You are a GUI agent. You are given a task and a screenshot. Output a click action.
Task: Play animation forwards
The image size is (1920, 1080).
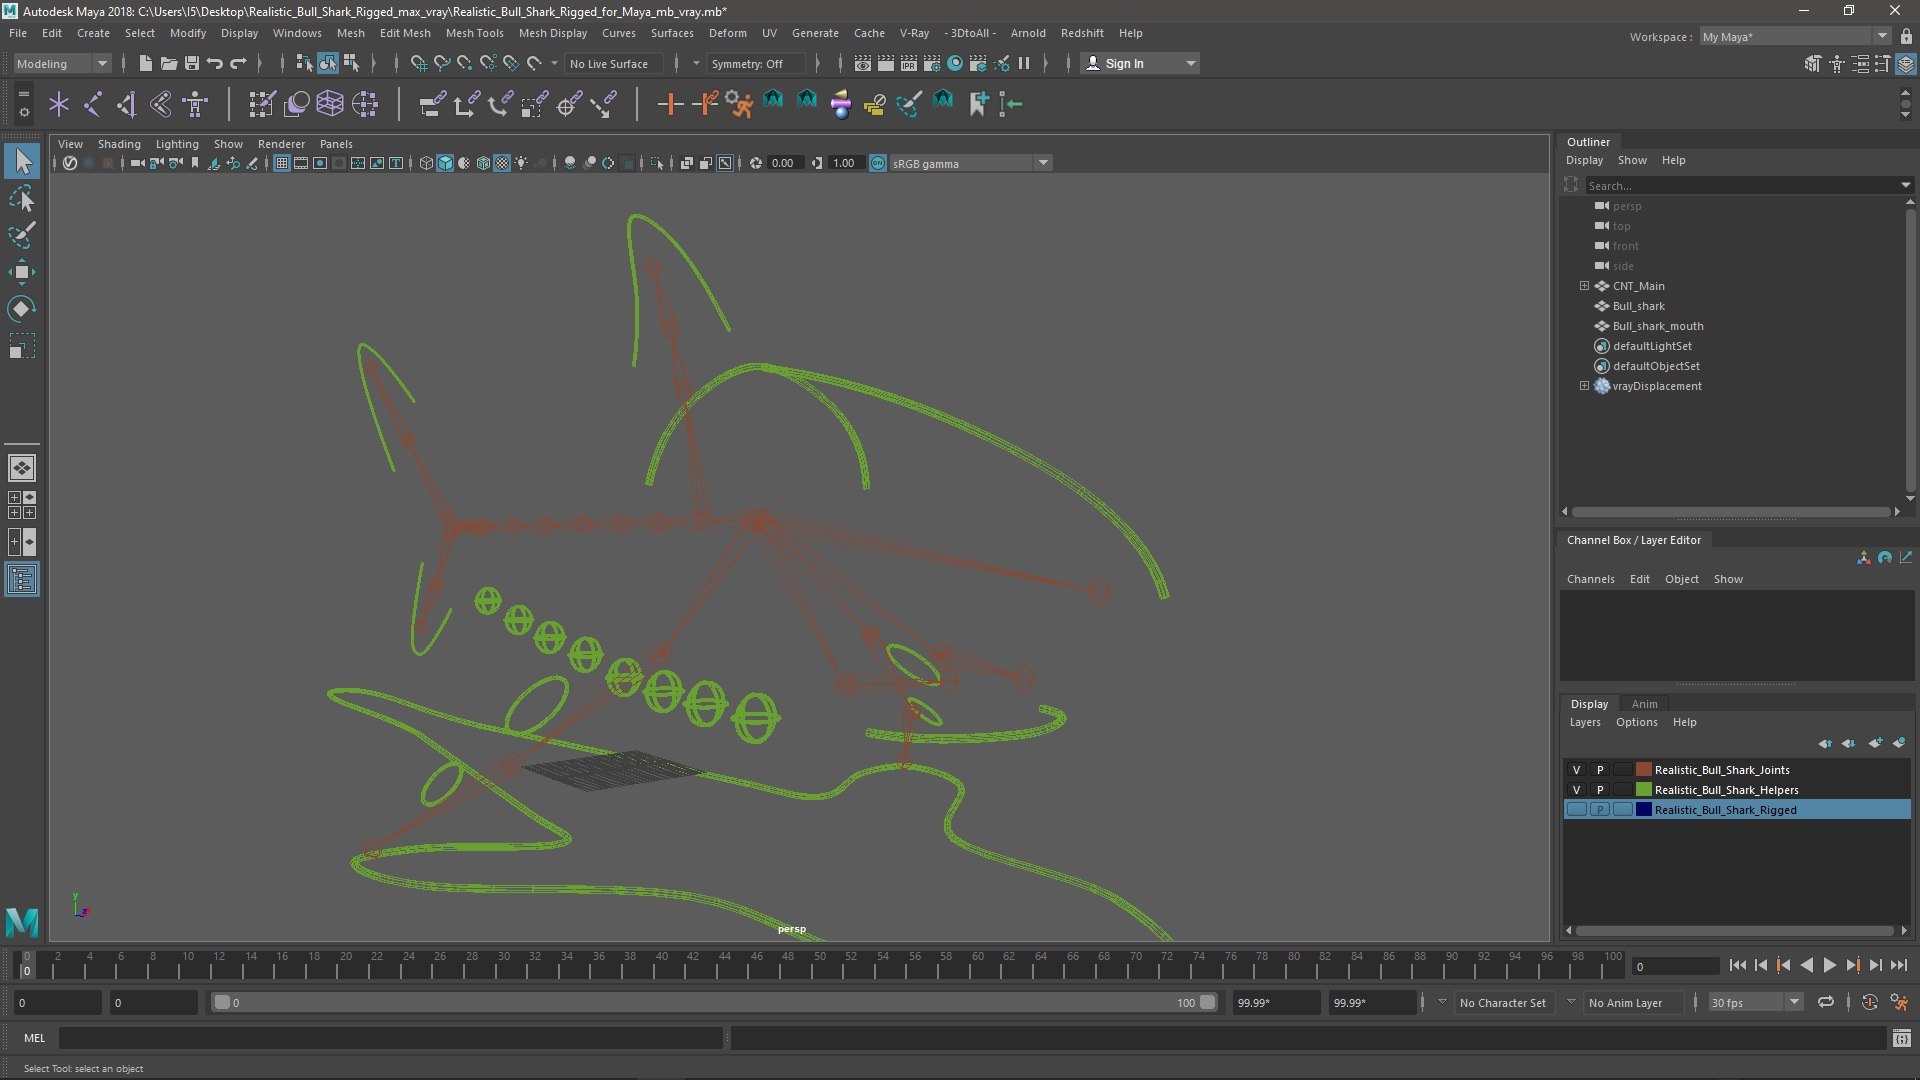tap(1829, 965)
